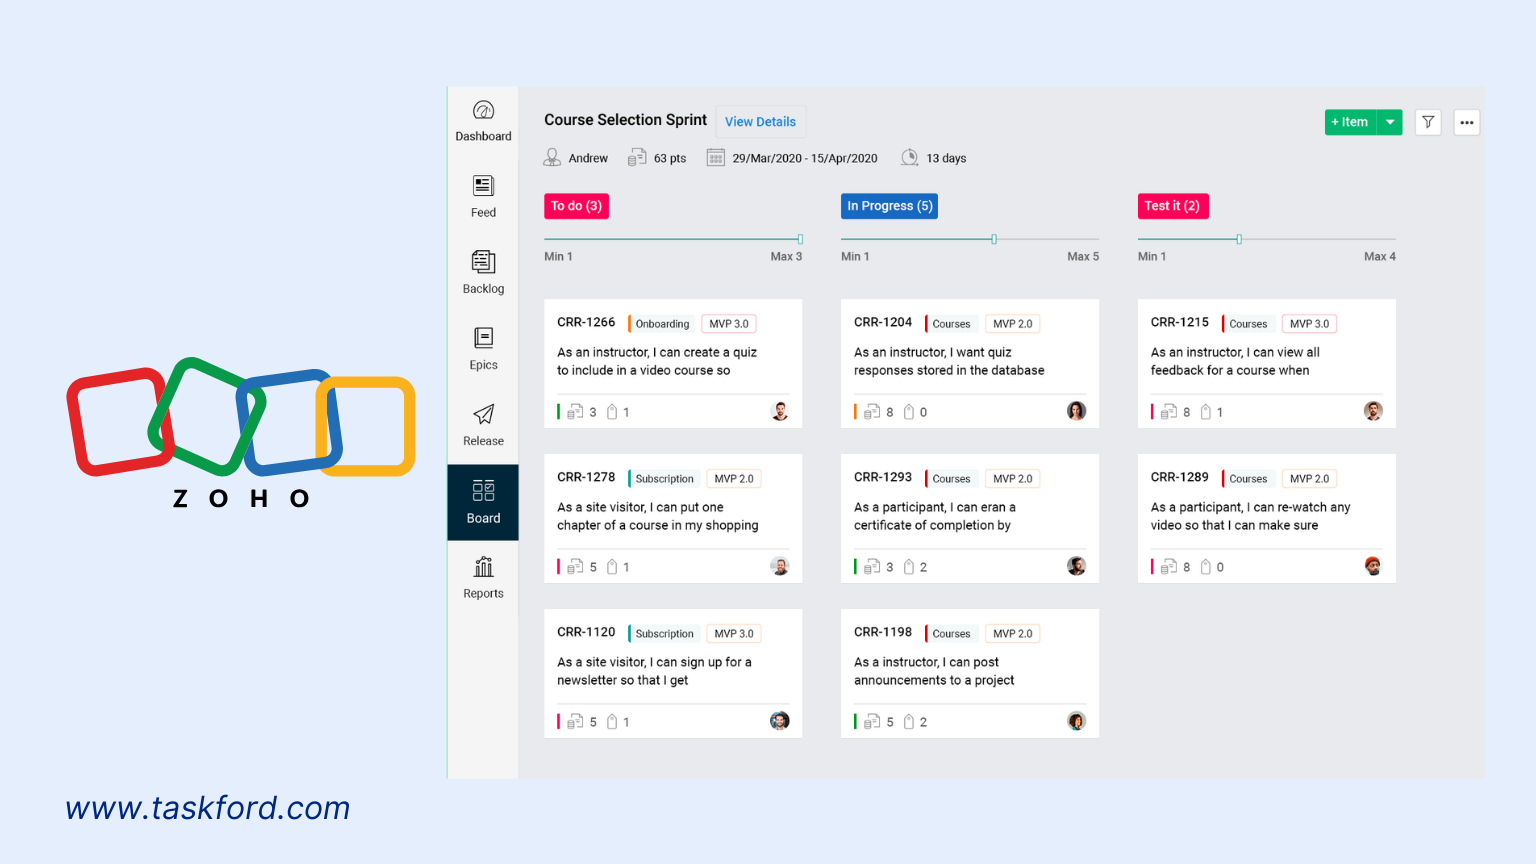Click the + Item button
1536x864 pixels.
pyautogui.click(x=1350, y=121)
